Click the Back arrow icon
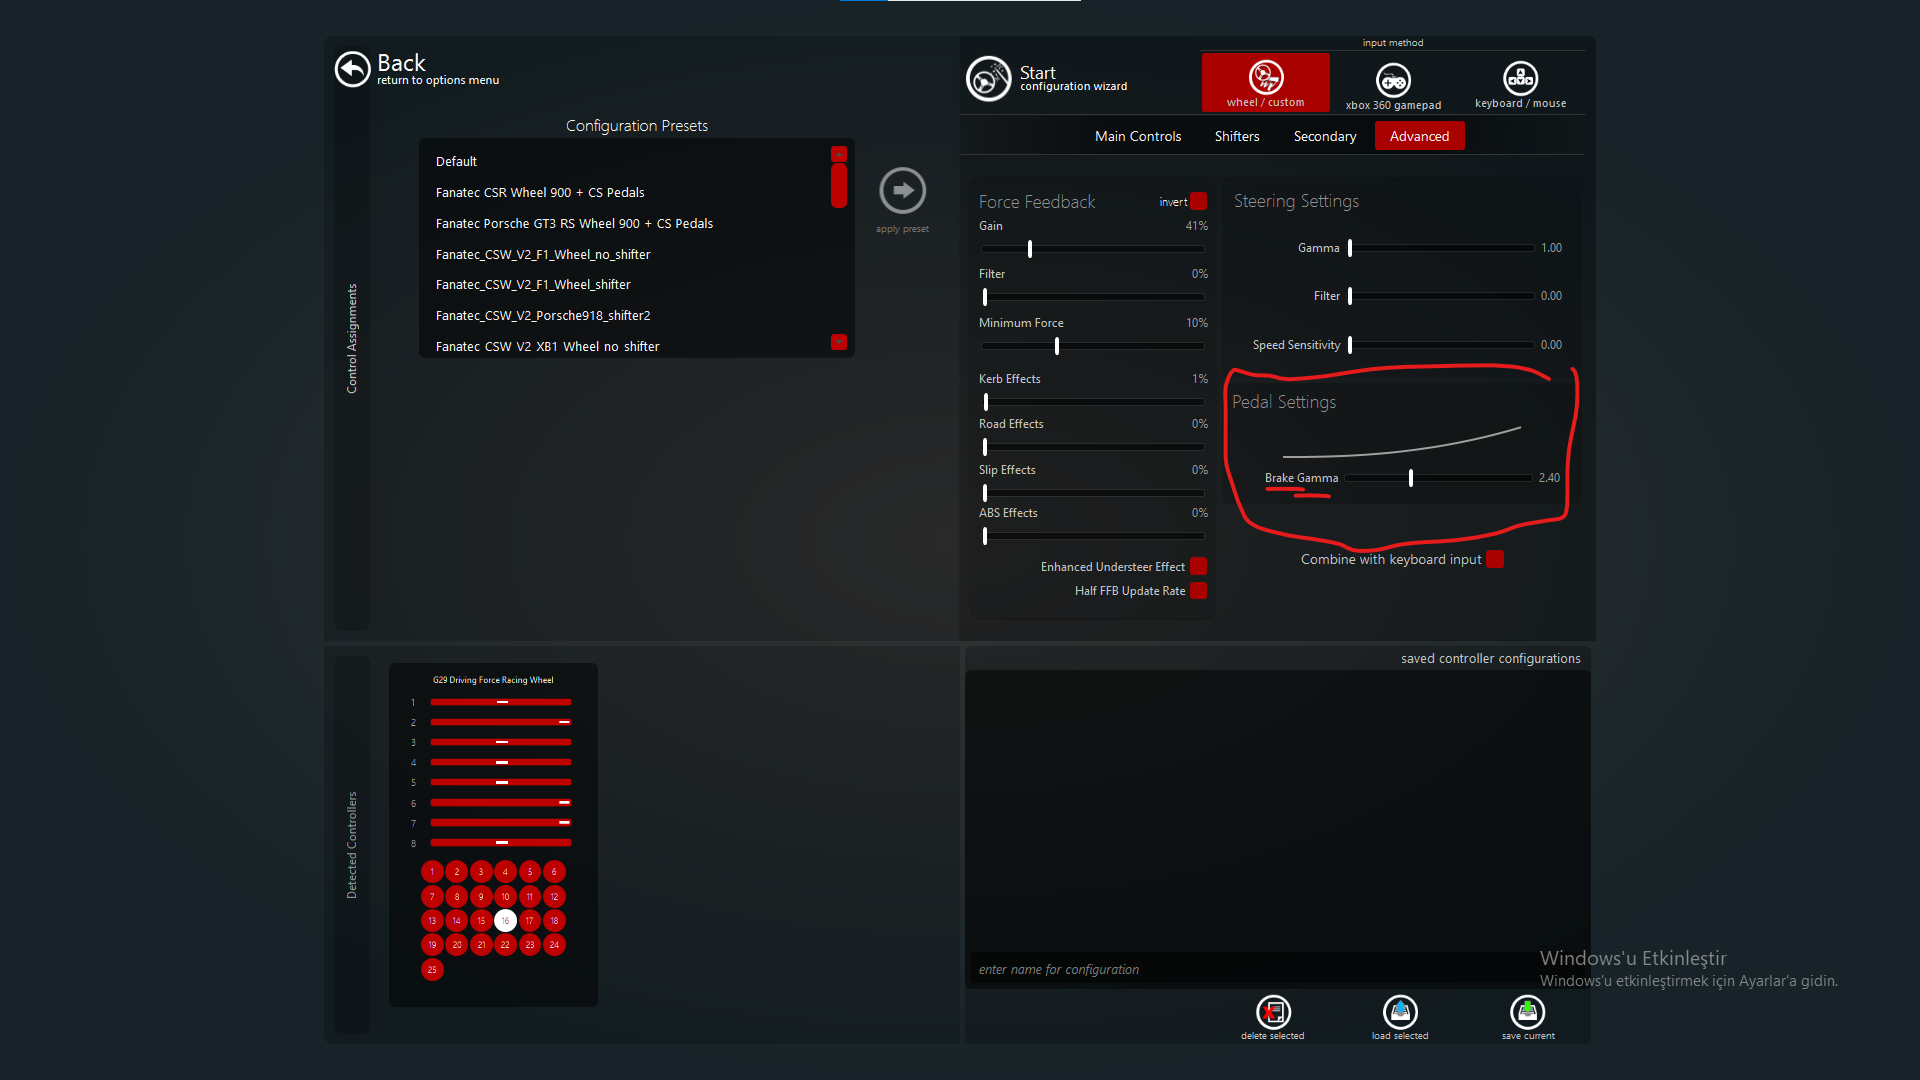Viewport: 1920px width, 1080px height. click(352, 69)
